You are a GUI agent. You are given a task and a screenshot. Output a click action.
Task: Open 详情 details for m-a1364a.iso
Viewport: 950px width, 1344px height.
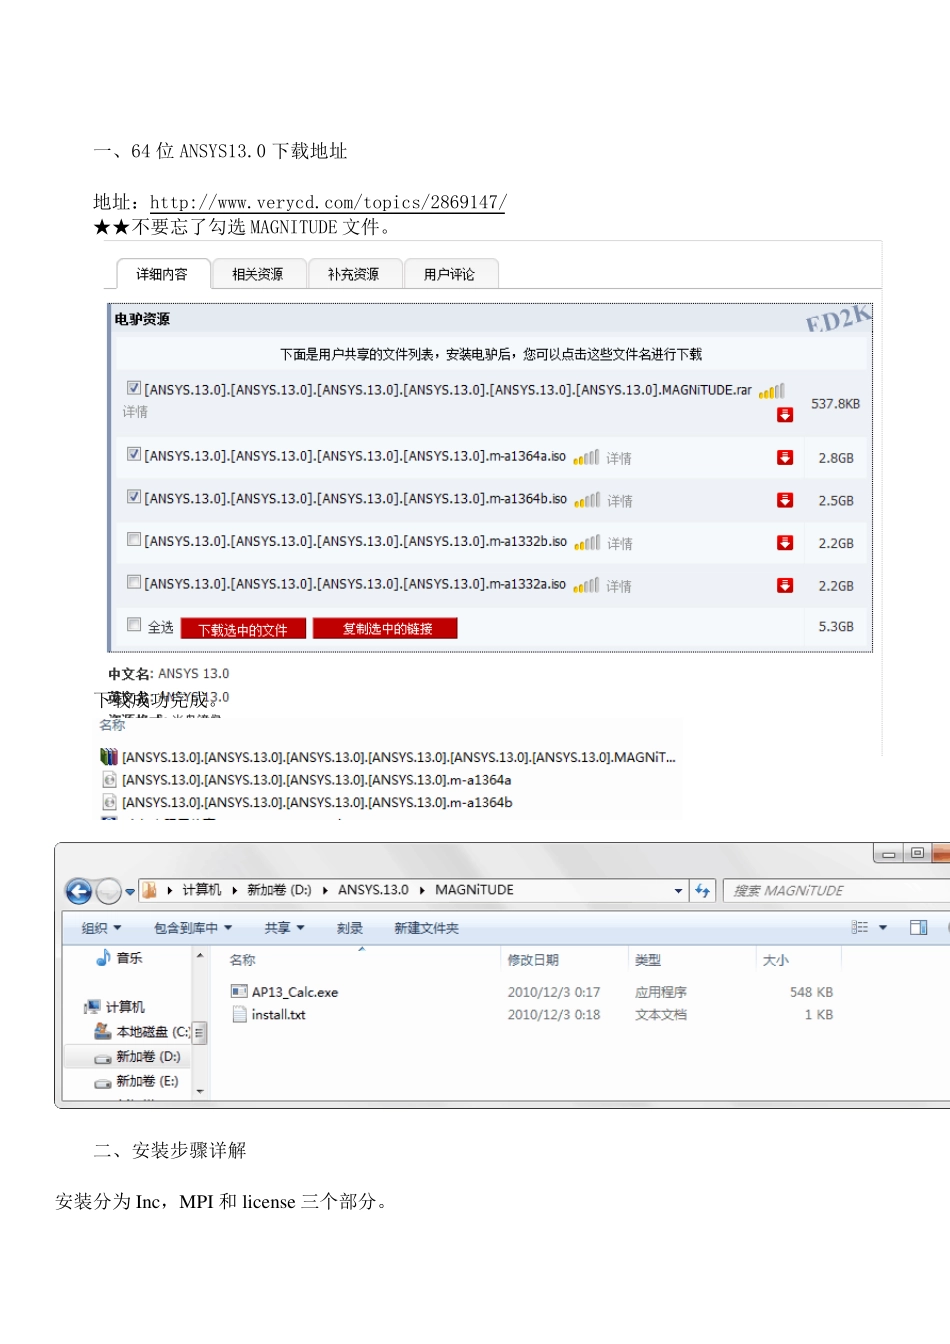tap(619, 458)
